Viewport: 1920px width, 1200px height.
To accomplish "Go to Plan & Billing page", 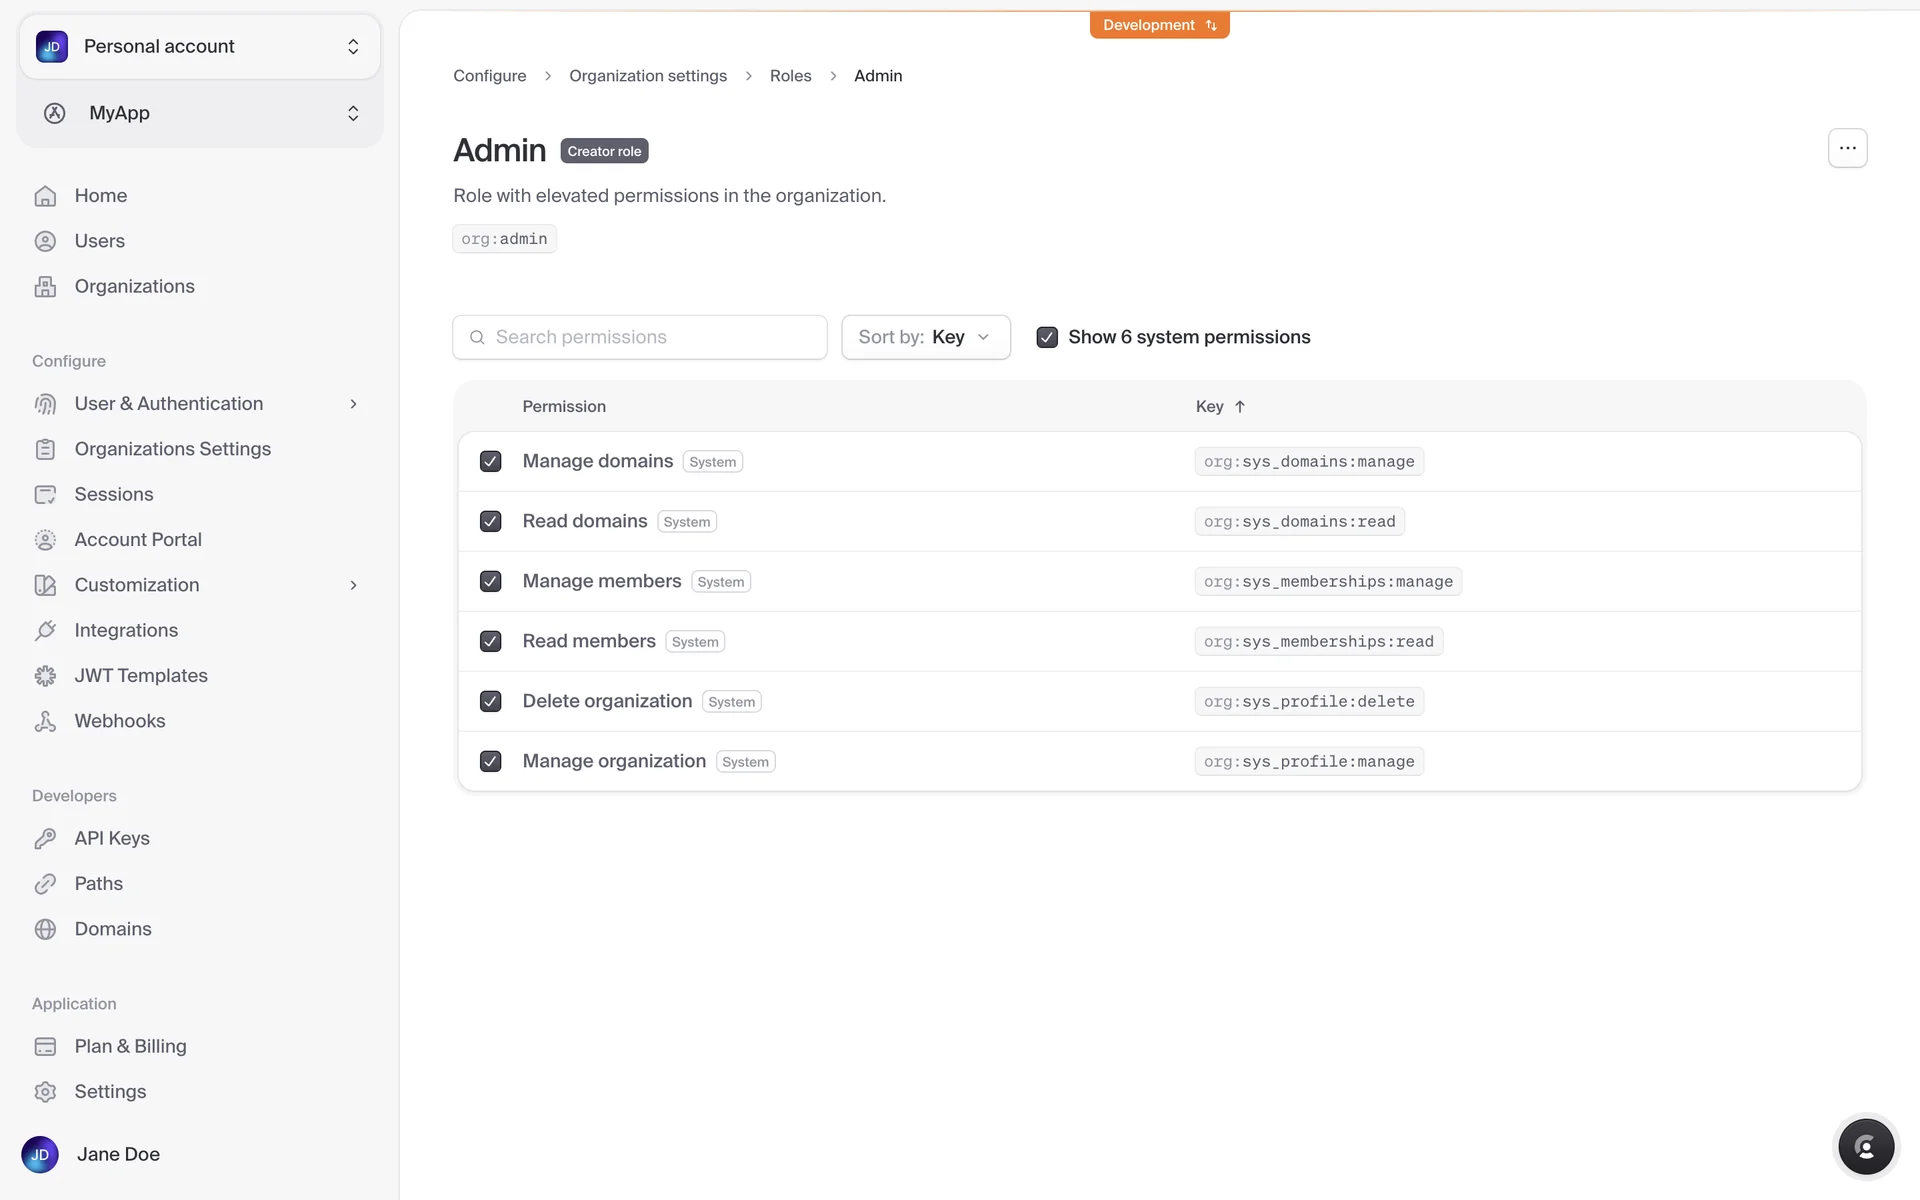I will point(130,1046).
